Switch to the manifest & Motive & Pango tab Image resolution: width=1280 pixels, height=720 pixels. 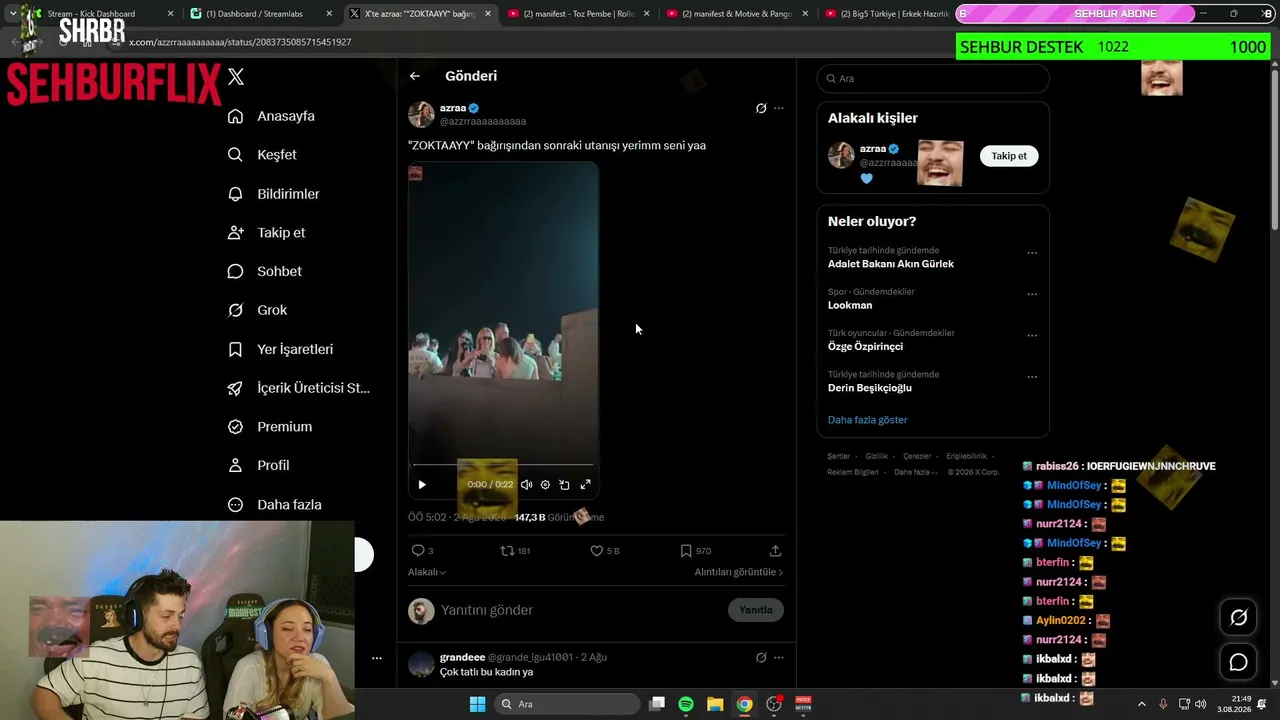(x=737, y=14)
